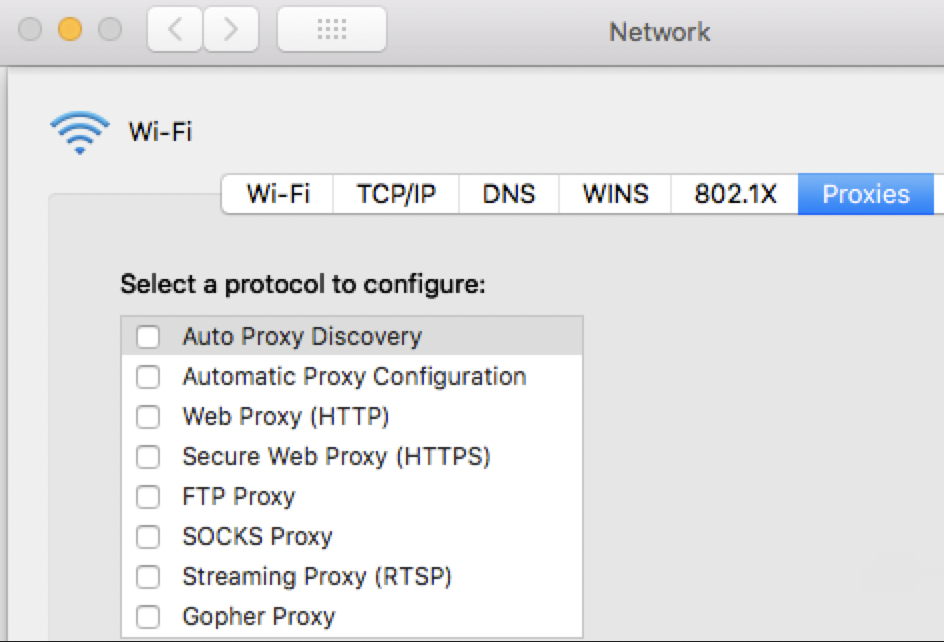Image resolution: width=944 pixels, height=642 pixels.
Task: Turn on the SOCKS Proxy option
Action: 148,537
